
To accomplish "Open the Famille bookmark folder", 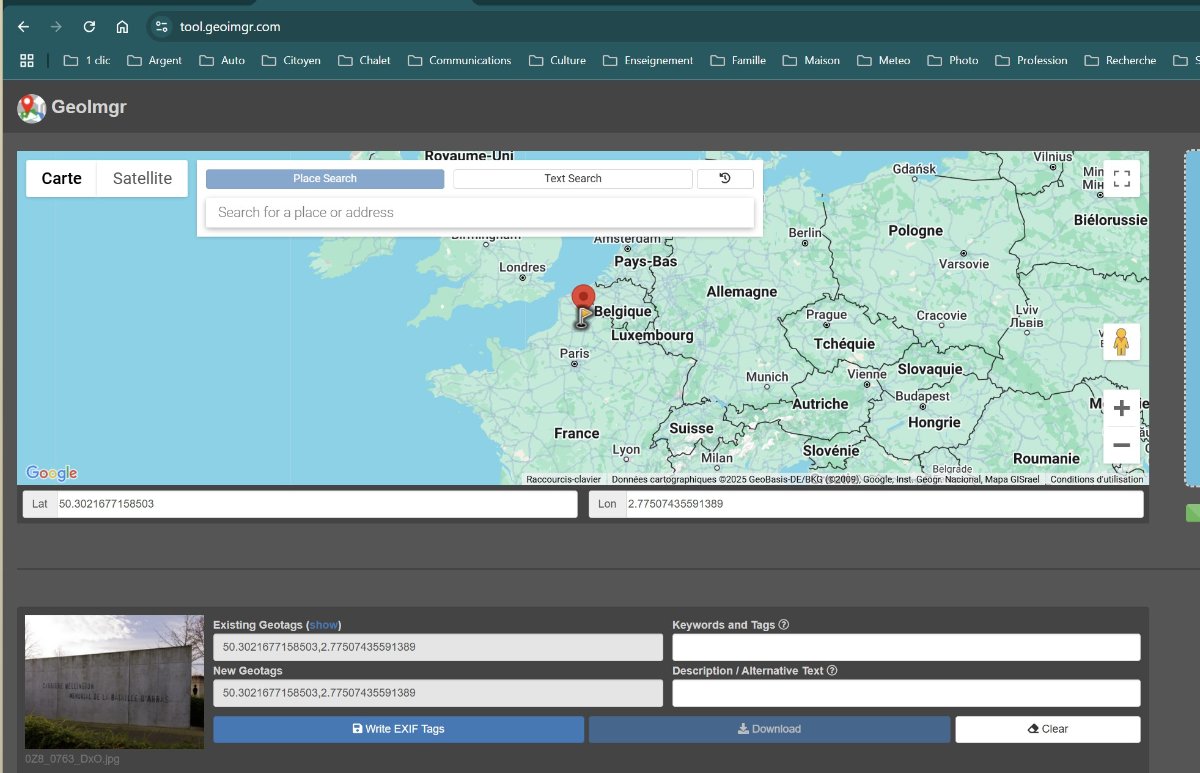I will coord(738,60).
